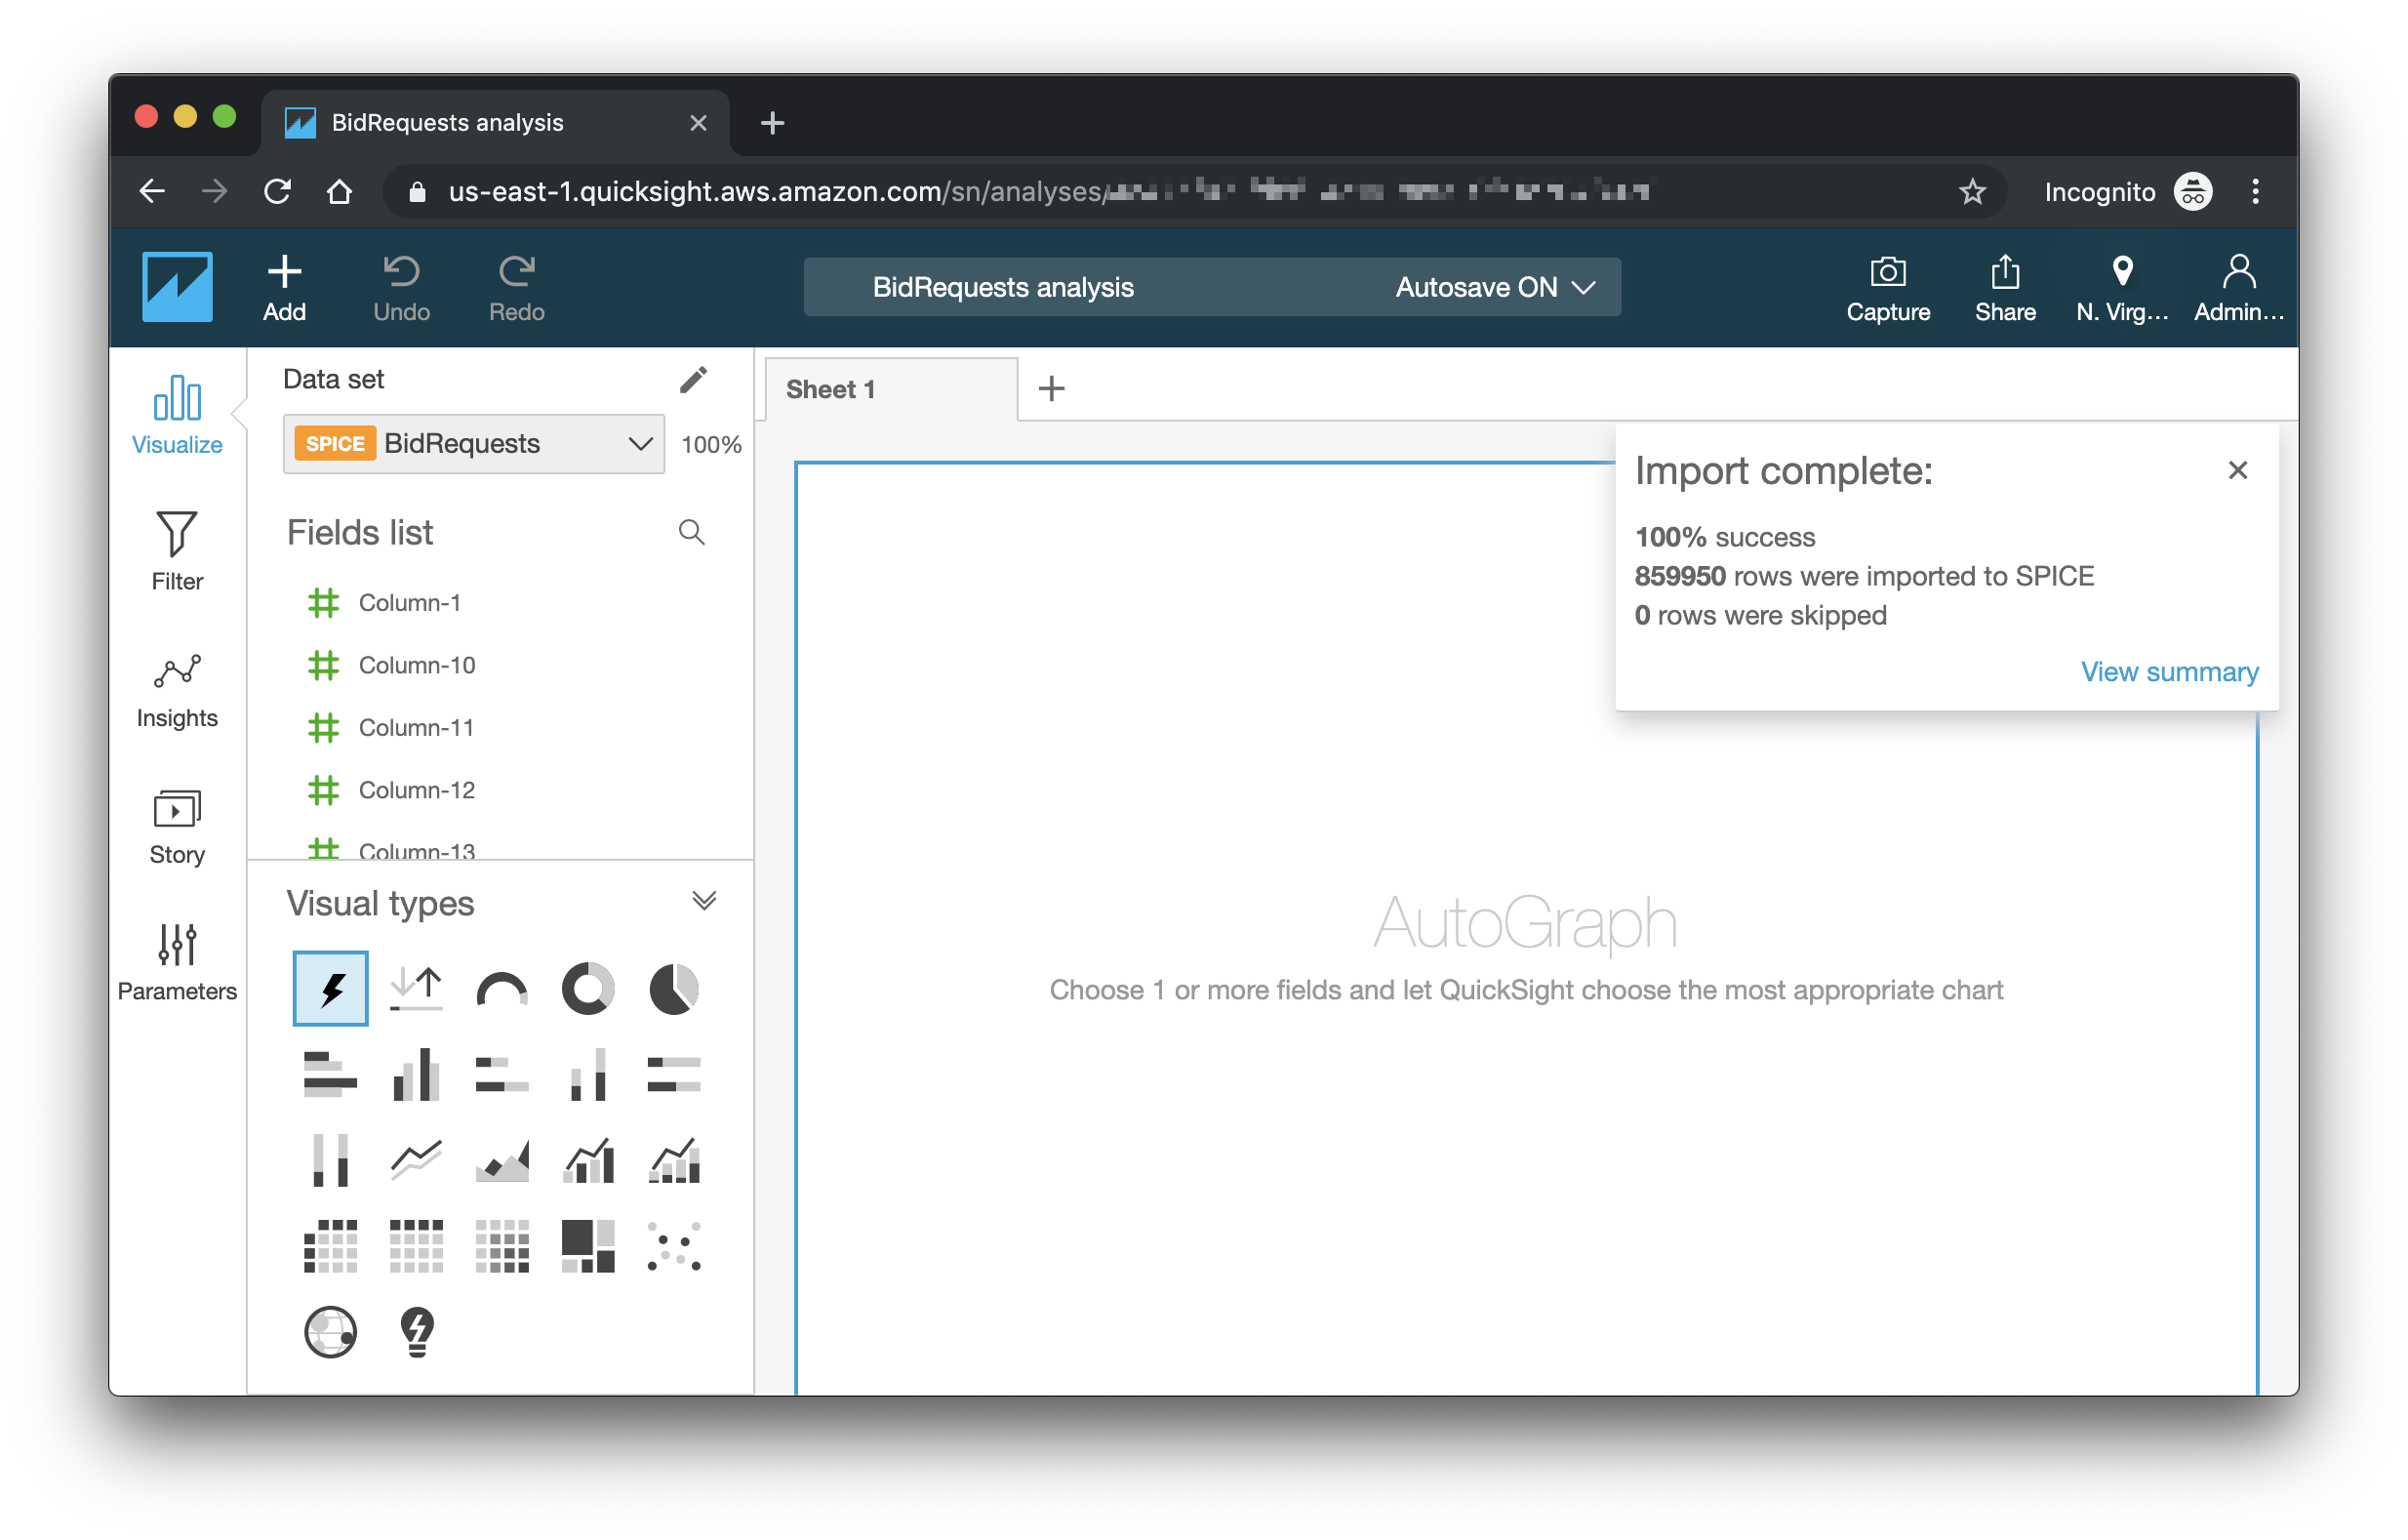Select the Column-10 field
Viewport: 2408px width, 1540px height.
click(x=416, y=665)
